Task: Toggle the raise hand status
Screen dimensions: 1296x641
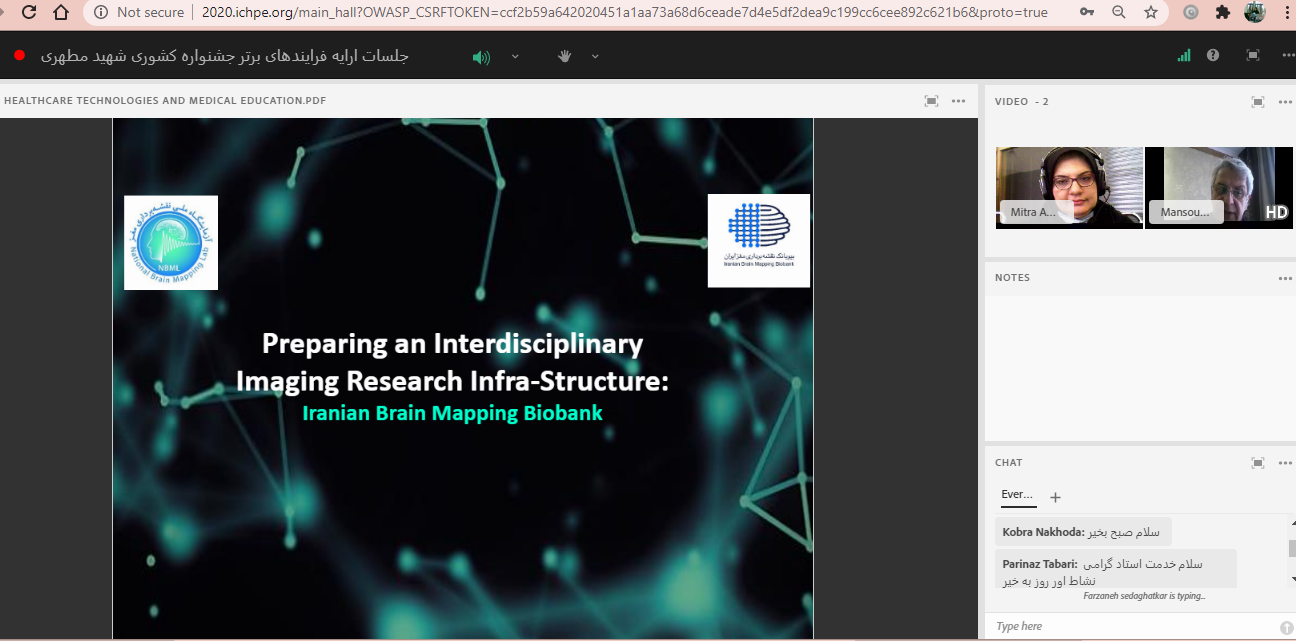Action: click(564, 56)
